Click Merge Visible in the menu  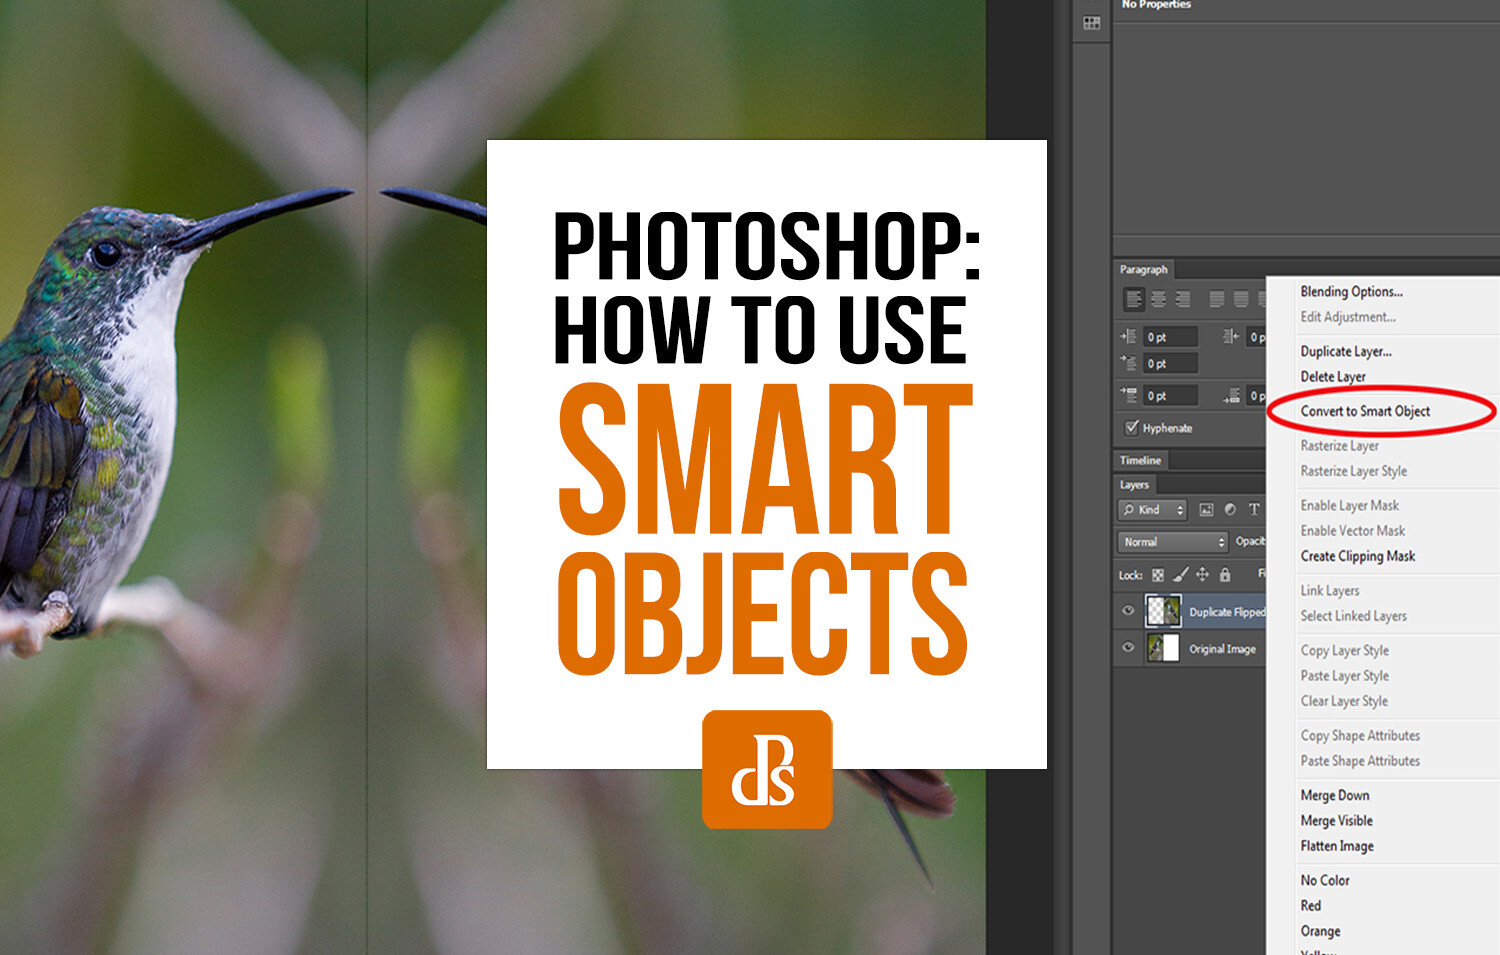1337,820
